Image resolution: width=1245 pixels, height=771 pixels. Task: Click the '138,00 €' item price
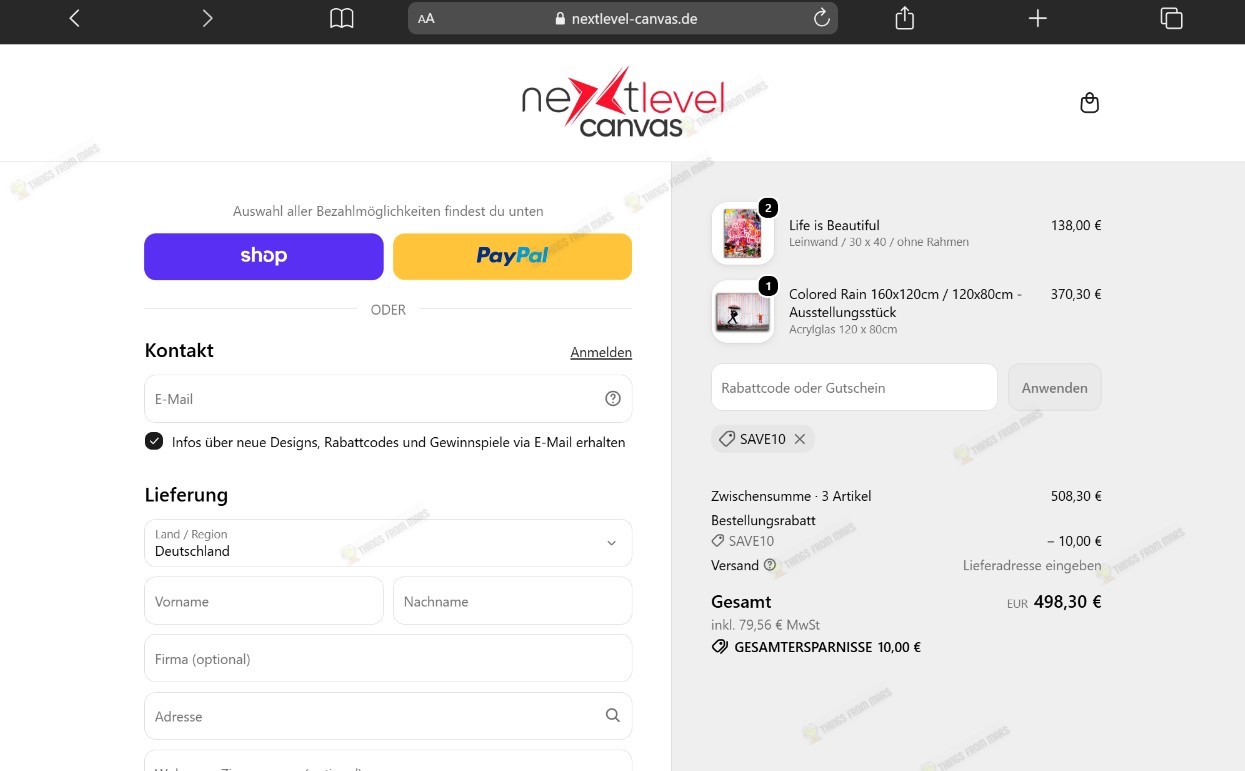click(x=1076, y=225)
